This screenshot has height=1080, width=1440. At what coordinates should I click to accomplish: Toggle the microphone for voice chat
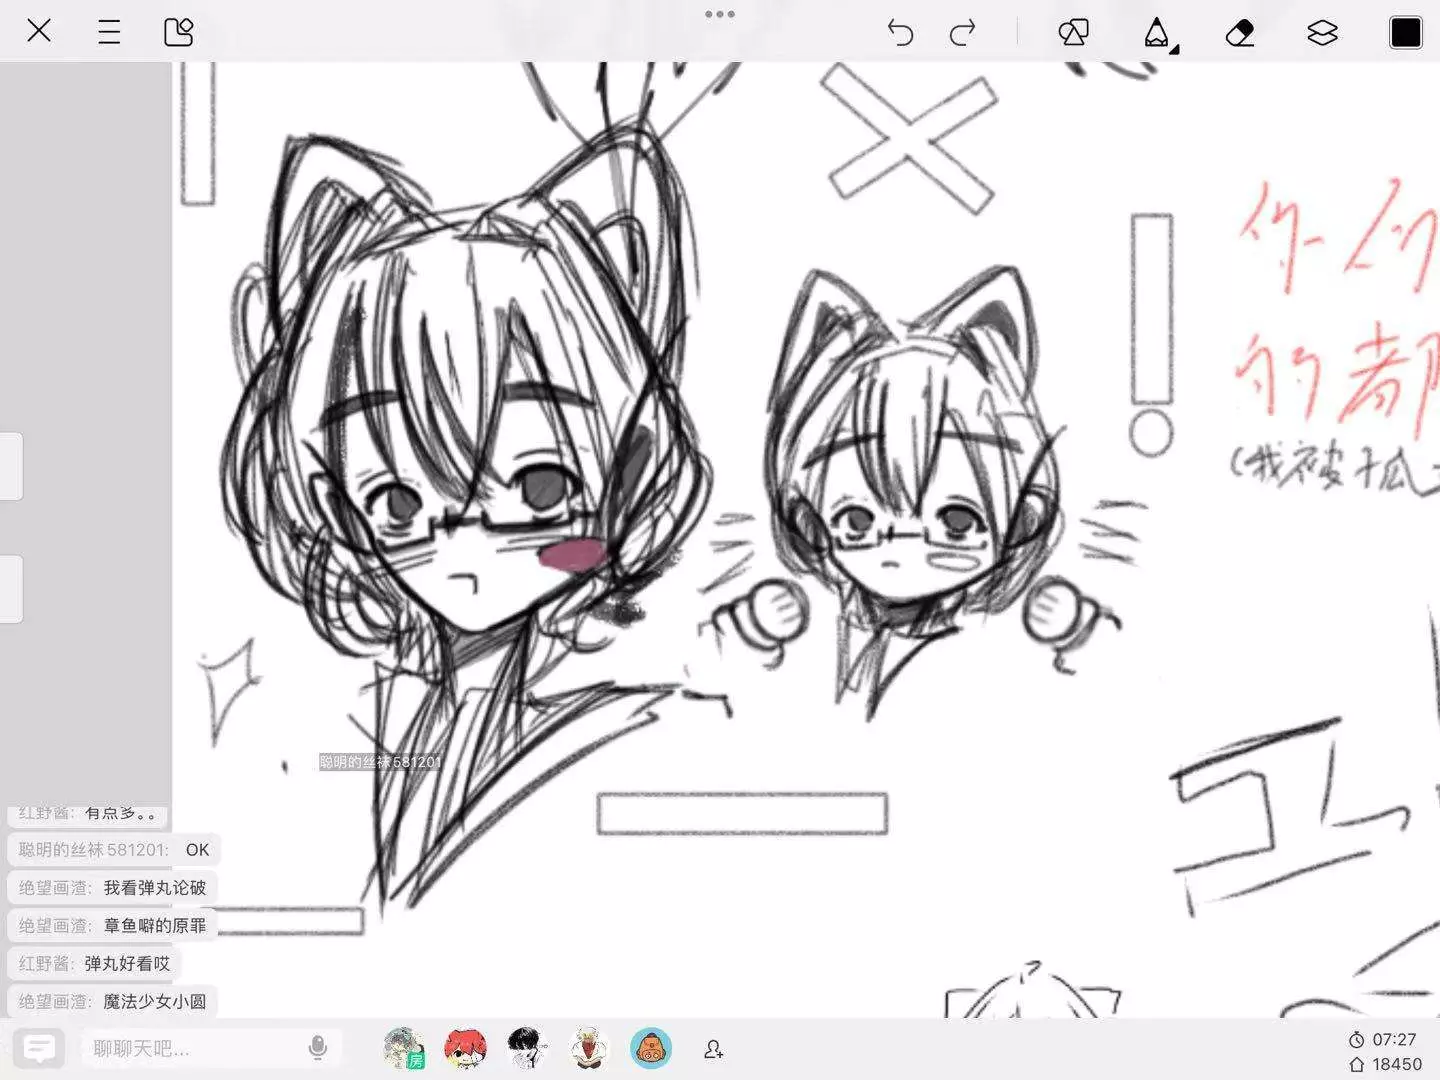click(x=318, y=1048)
